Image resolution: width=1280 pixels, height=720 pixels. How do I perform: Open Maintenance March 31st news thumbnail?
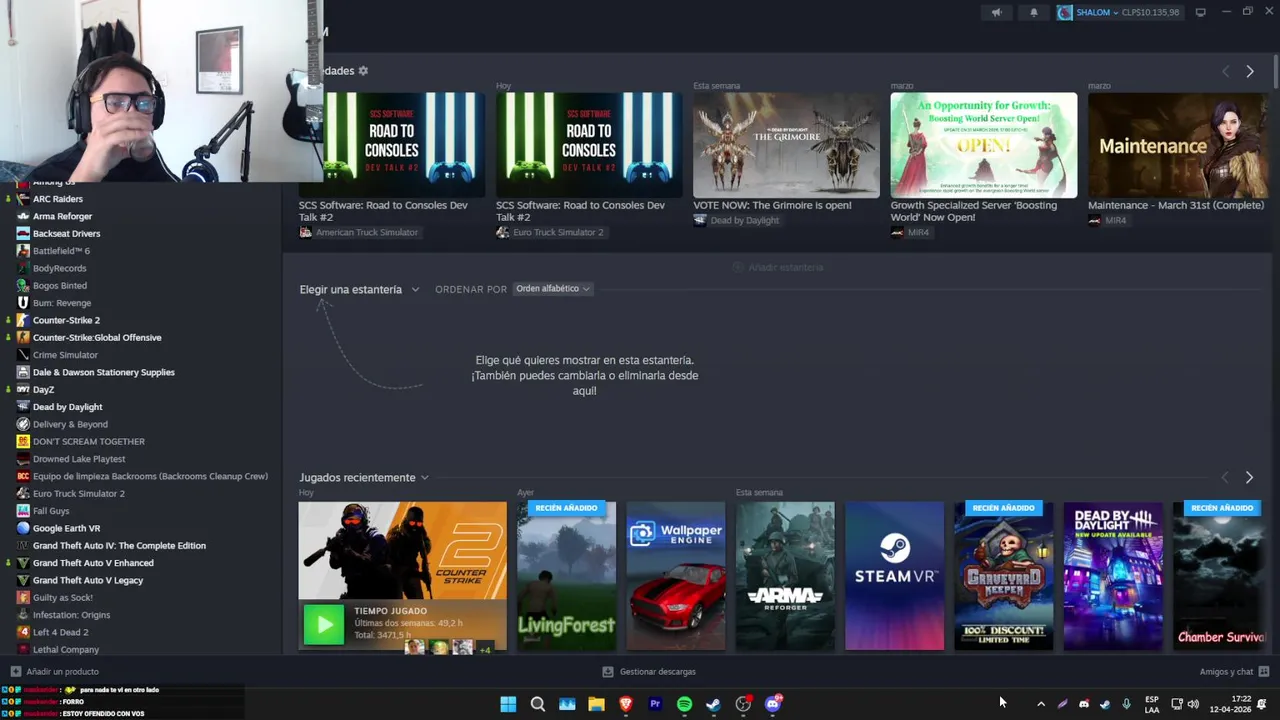[1179, 146]
